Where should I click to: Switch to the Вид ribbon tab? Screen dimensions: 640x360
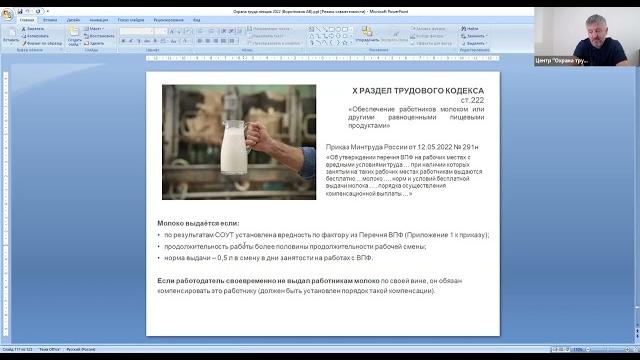(x=197, y=20)
